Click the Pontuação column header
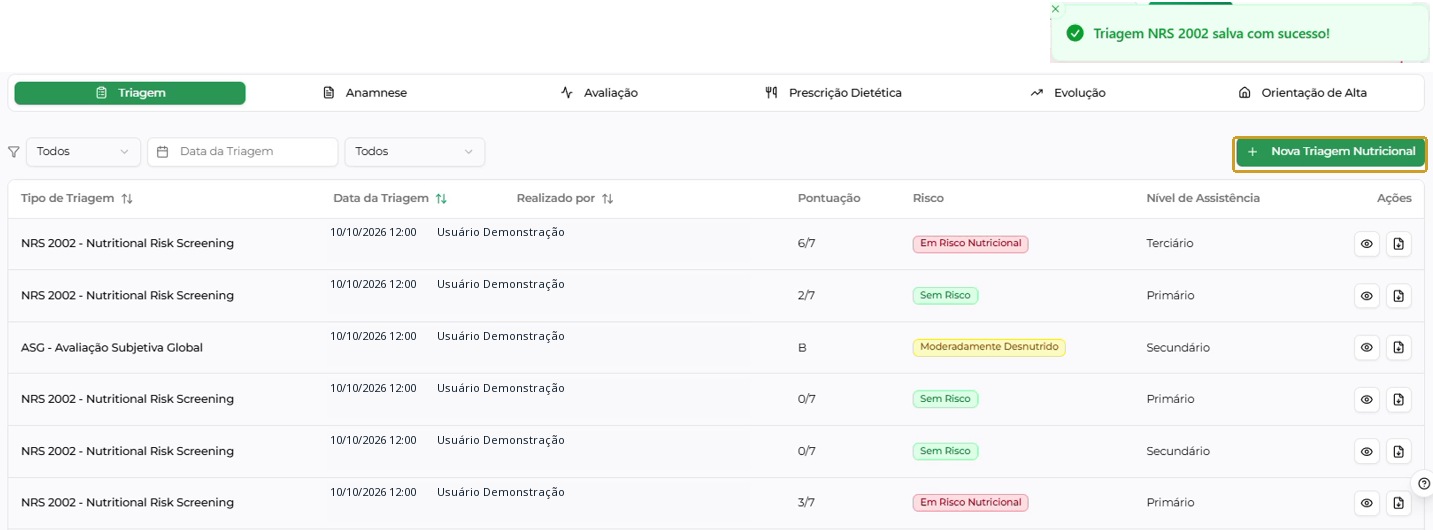Viewport: 1433px width, 530px height. [x=829, y=198]
